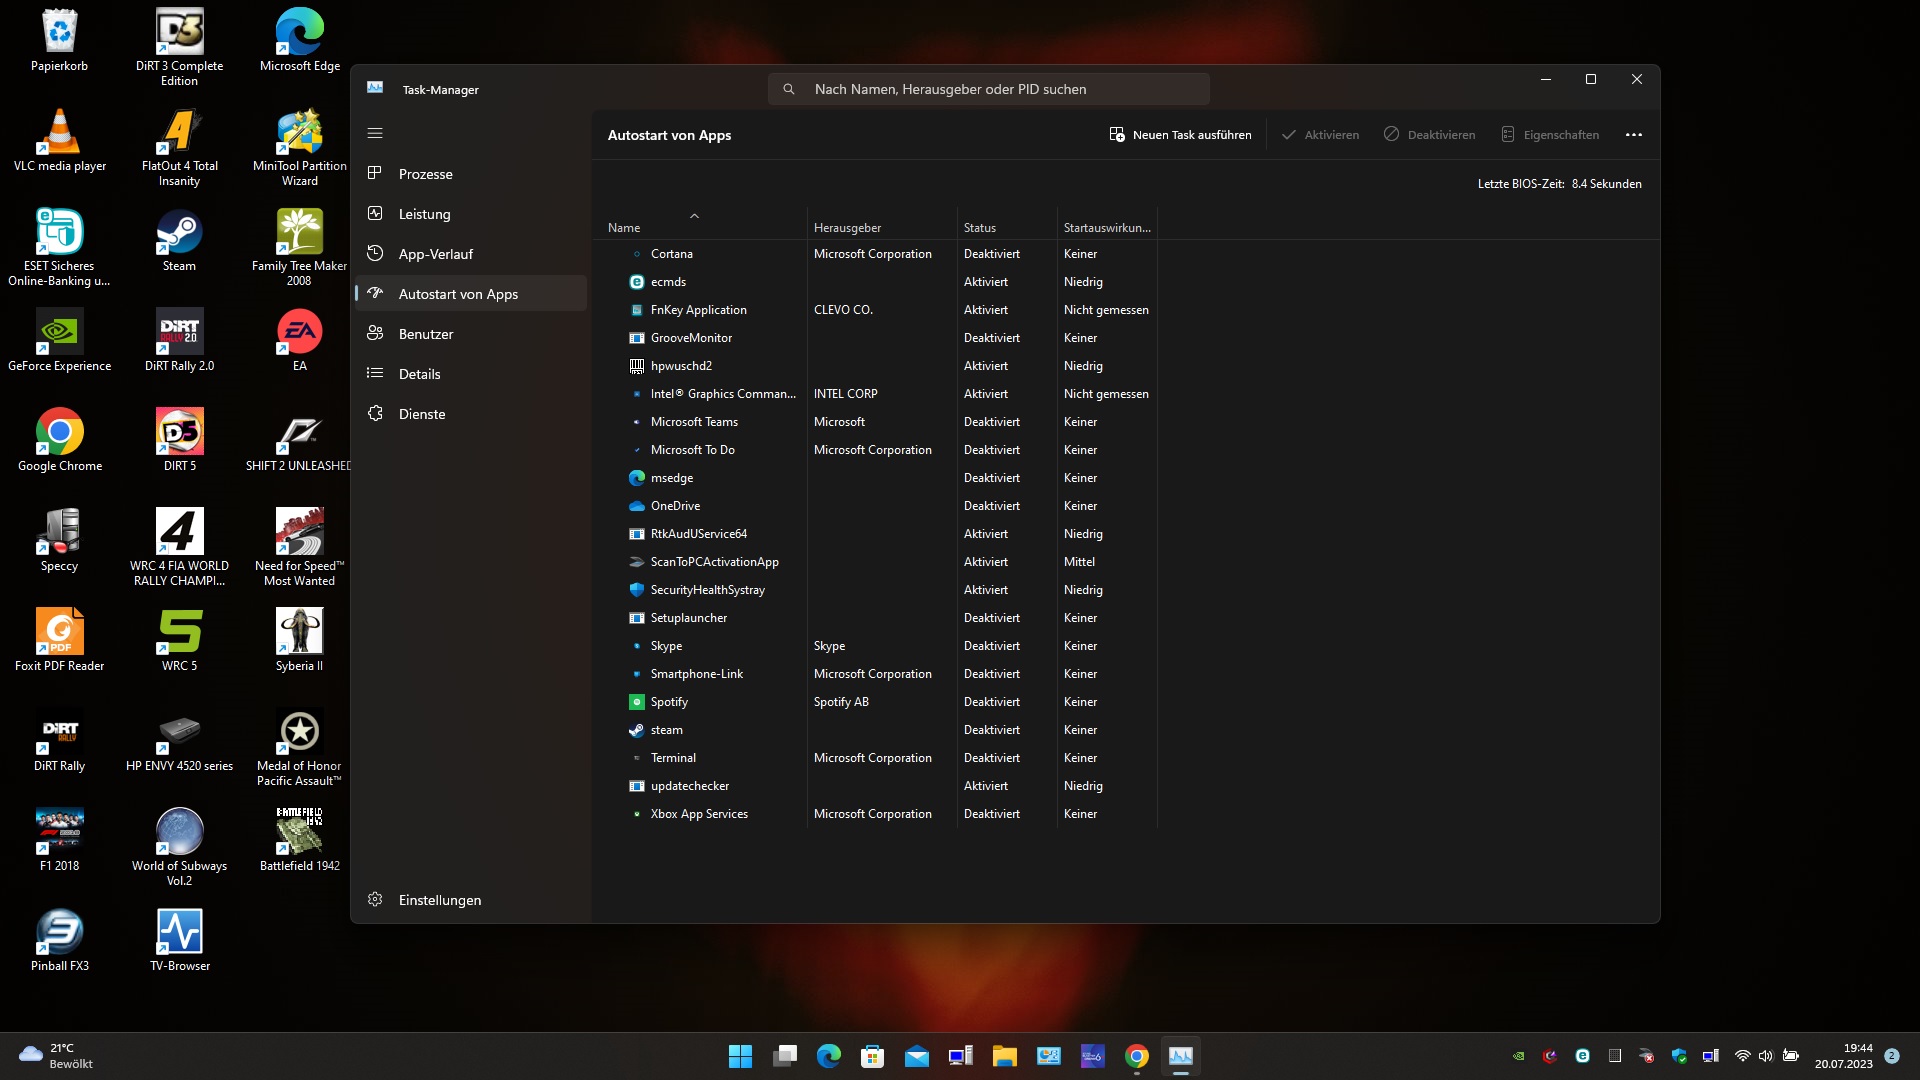Click the search field for name or PID

click(x=988, y=89)
